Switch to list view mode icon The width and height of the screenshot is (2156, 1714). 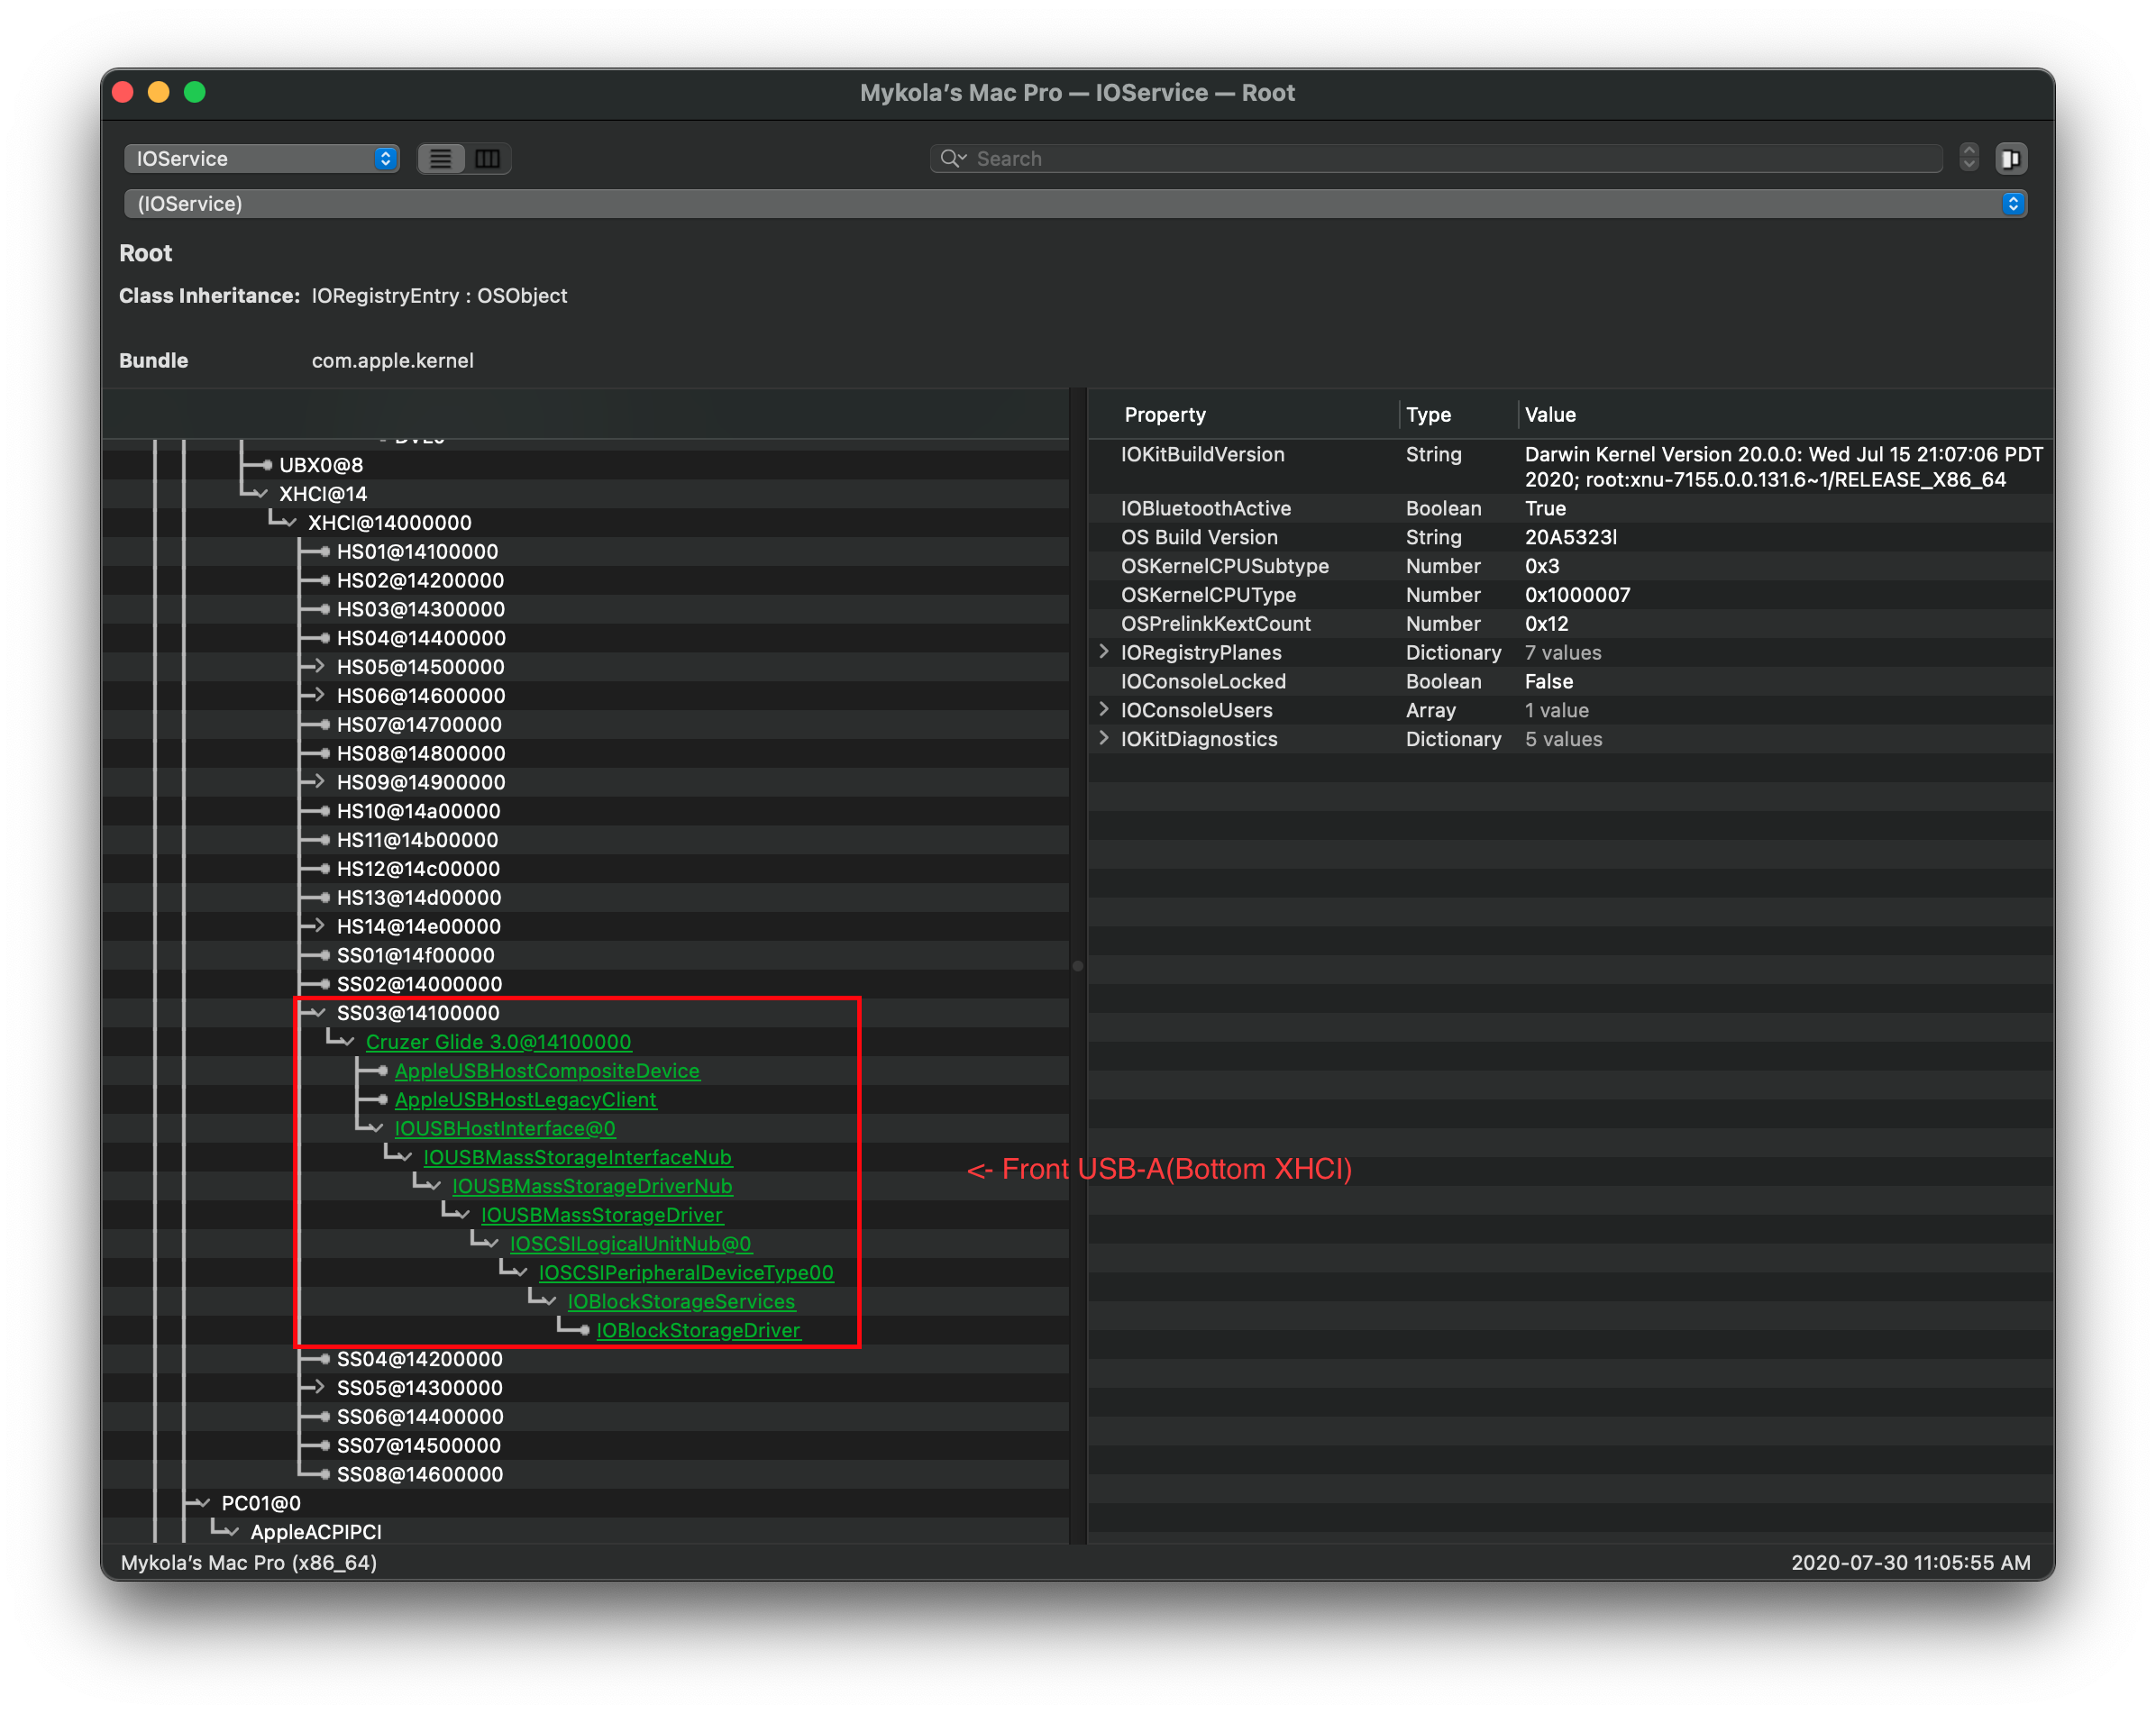(x=441, y=159)
